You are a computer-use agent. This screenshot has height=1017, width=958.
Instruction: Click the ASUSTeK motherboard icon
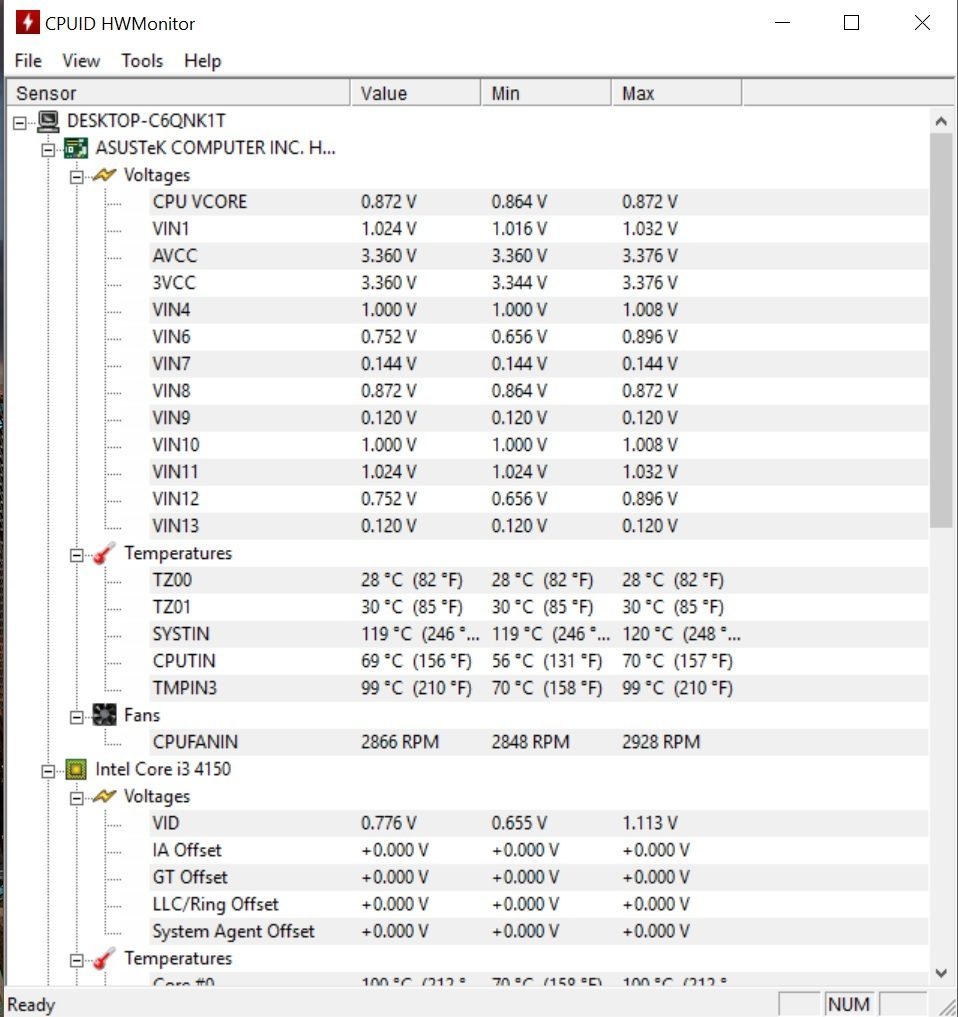(76, 148)
